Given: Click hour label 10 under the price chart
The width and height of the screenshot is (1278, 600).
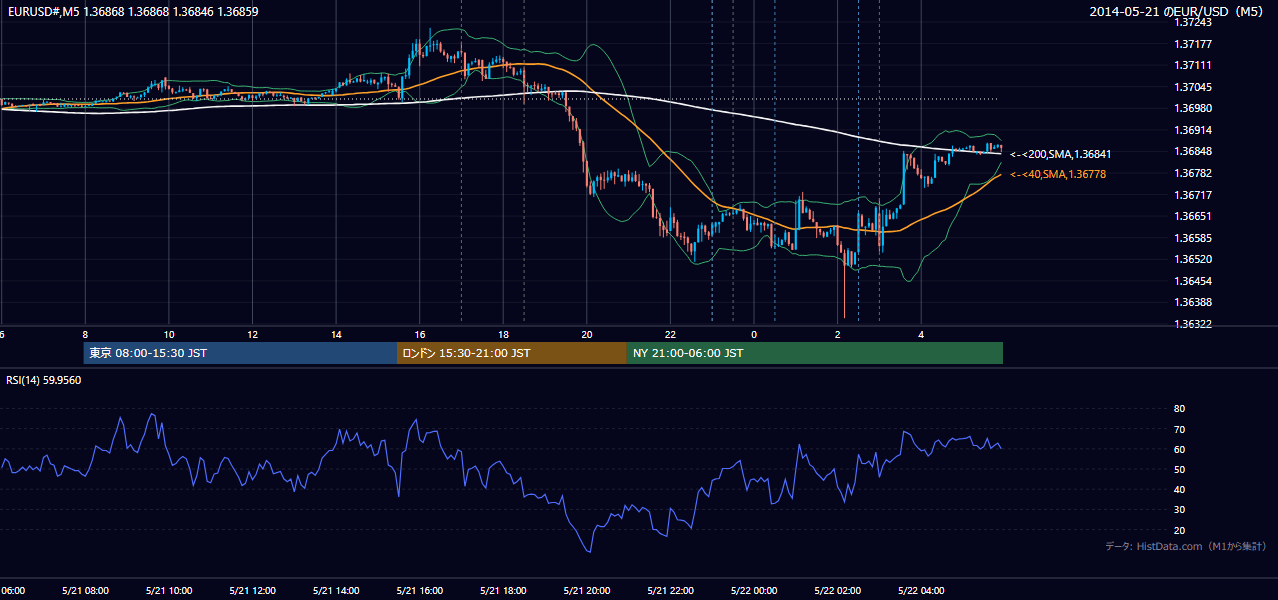Looking at the screenshot, I should [169, 334].
